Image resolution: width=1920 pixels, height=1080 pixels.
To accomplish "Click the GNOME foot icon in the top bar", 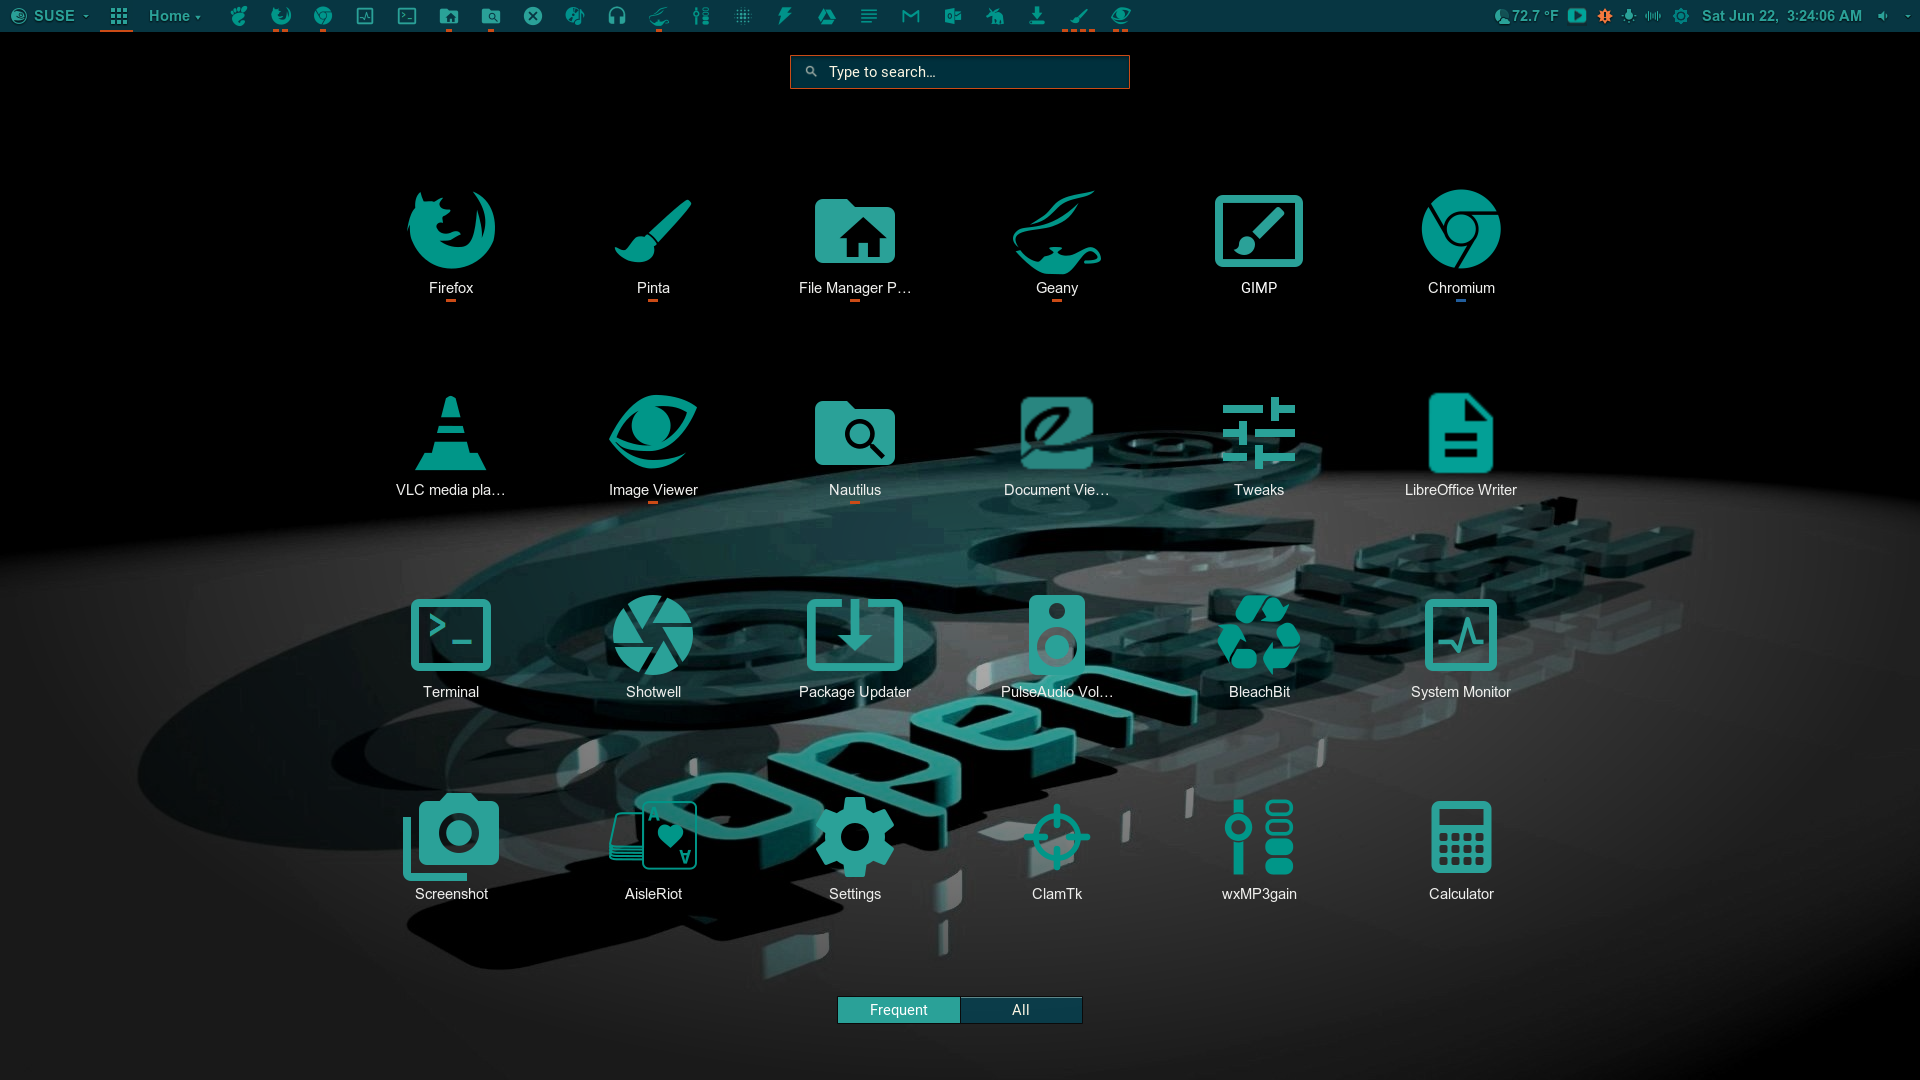I will coord(238,16).
